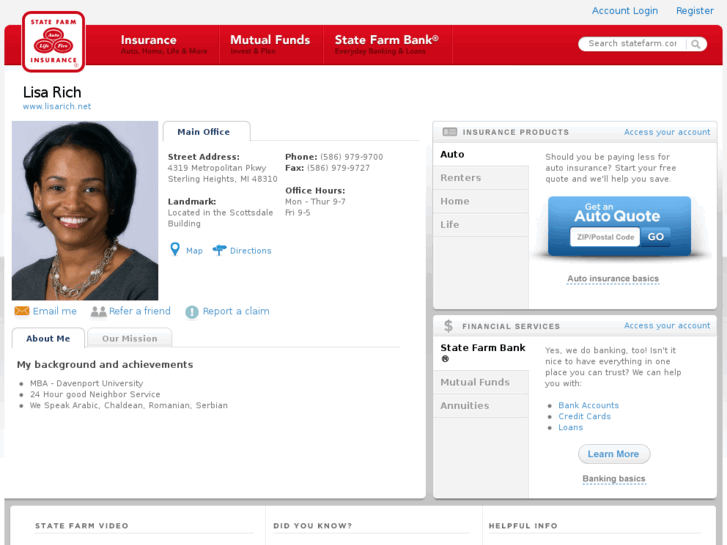The image size is (727, 545).
Task: Select the Mutual Funds services tab
Action: (x=481, y=382)
